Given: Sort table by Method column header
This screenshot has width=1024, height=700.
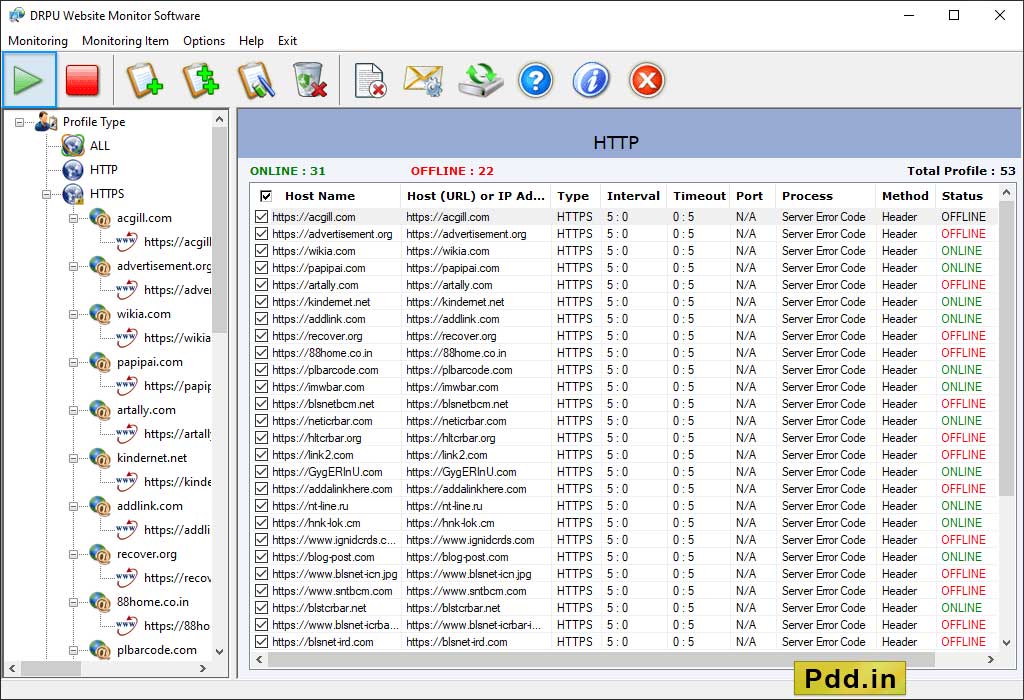Looking at the screenshot, I should [x=904, y=196].
